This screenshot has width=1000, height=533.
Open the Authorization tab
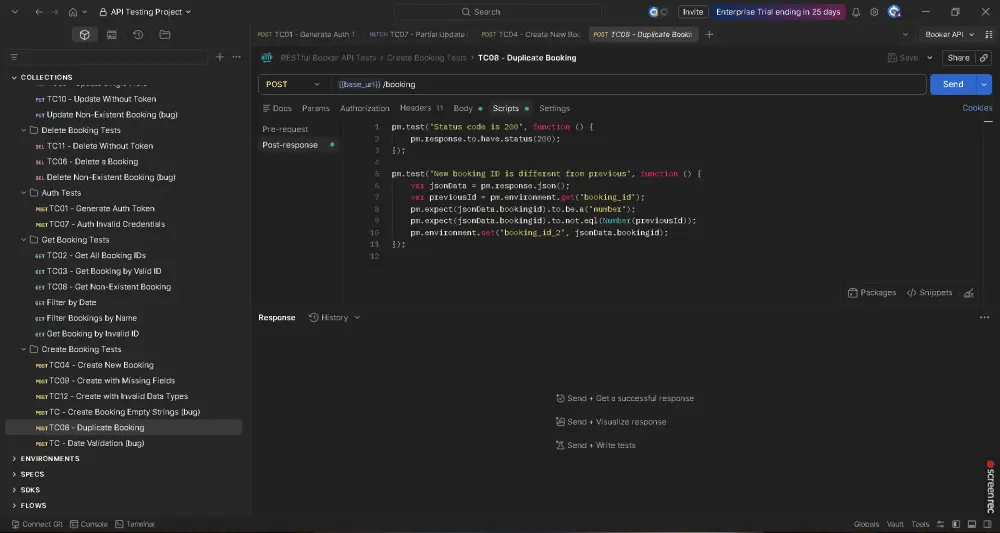[x=365, y=108]
